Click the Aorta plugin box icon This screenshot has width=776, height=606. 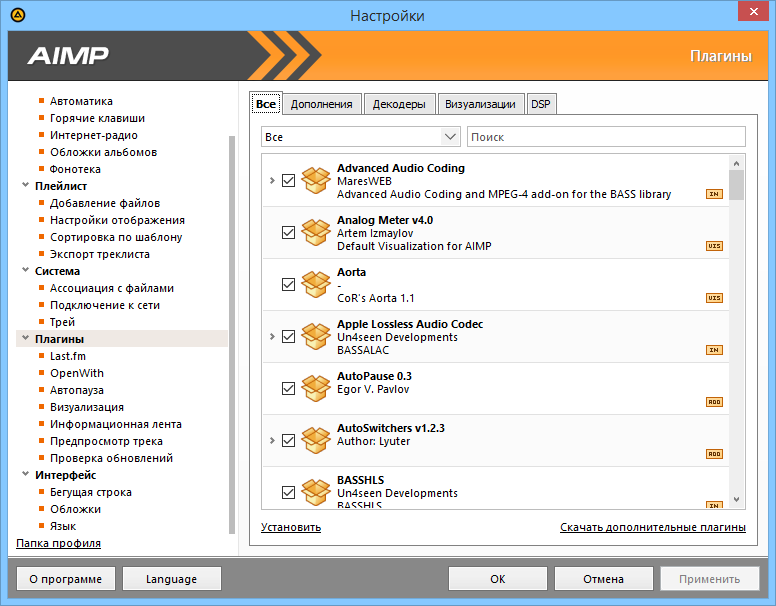point(316,285)
